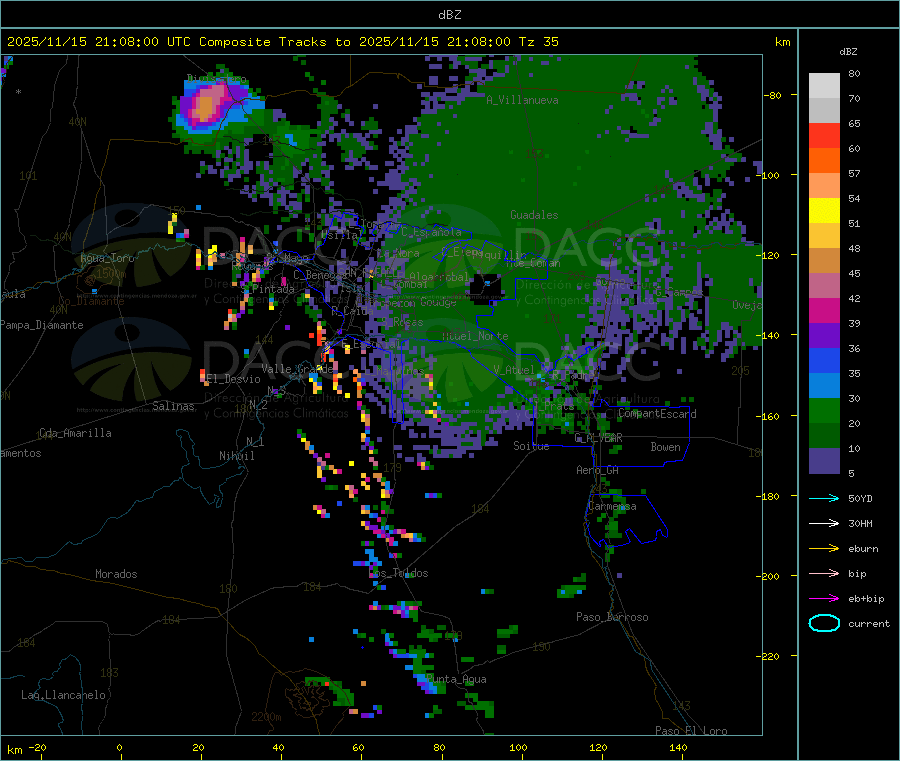
Task: Click the 'Soitue' map label
Action: (531, 446)
